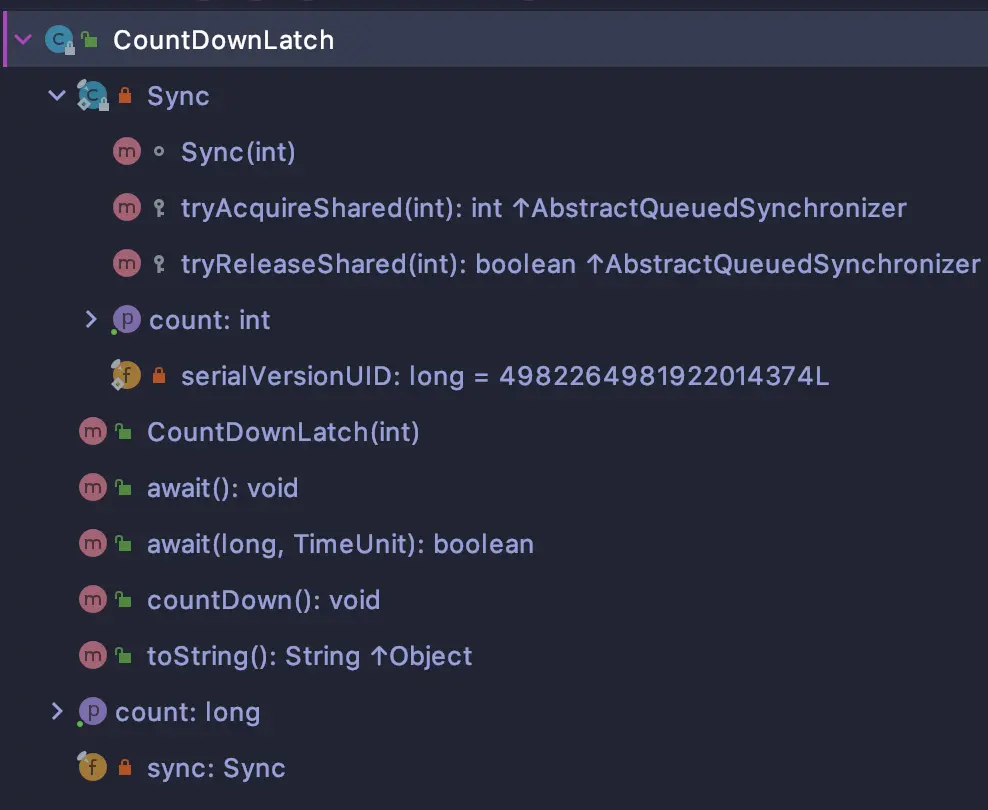The height and width of the screenshot is (810, 988).
Task: Expand the count: long property
Action: [57, 712]
